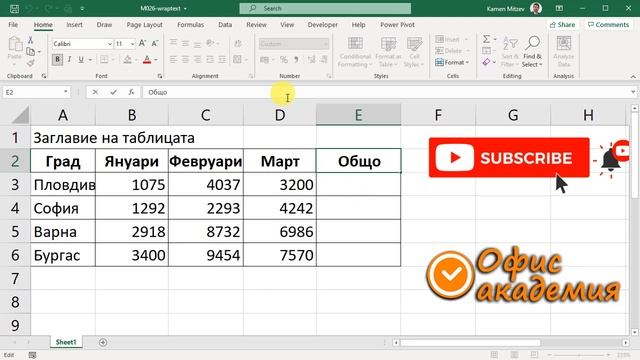Click the Fill Color bucket icon

pyautogui.click(x=128, y=60)
